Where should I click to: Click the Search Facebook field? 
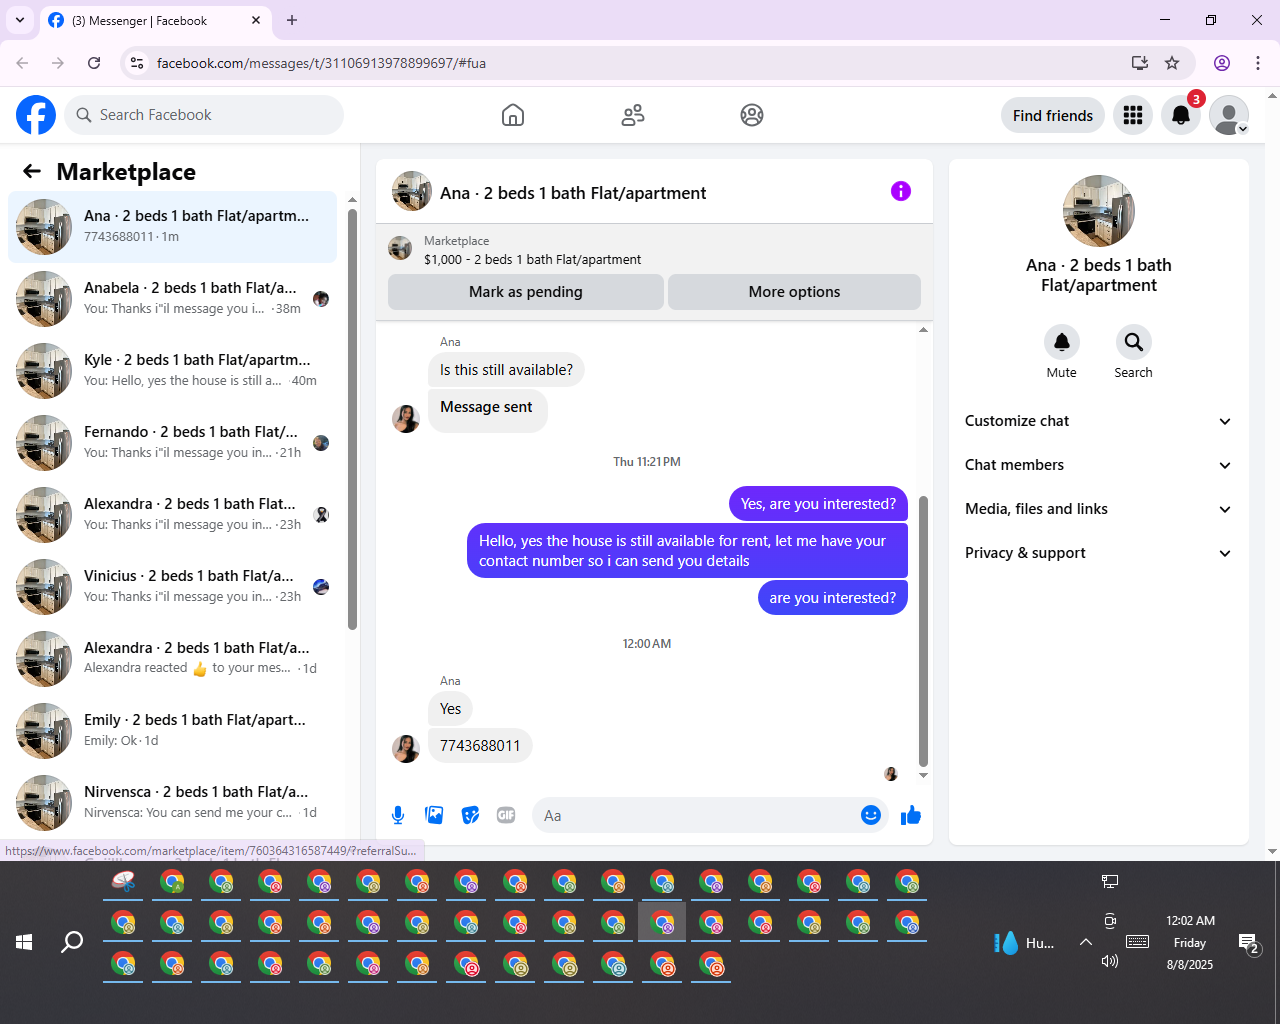coord(204,115)
